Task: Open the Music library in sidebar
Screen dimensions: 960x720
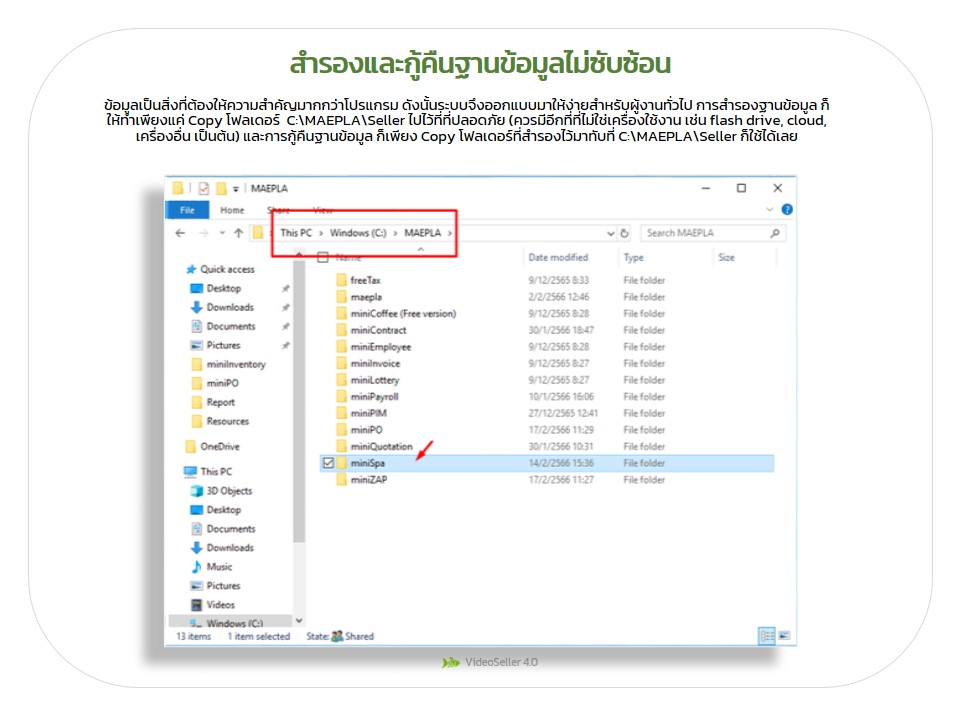Action: point(219,567)
